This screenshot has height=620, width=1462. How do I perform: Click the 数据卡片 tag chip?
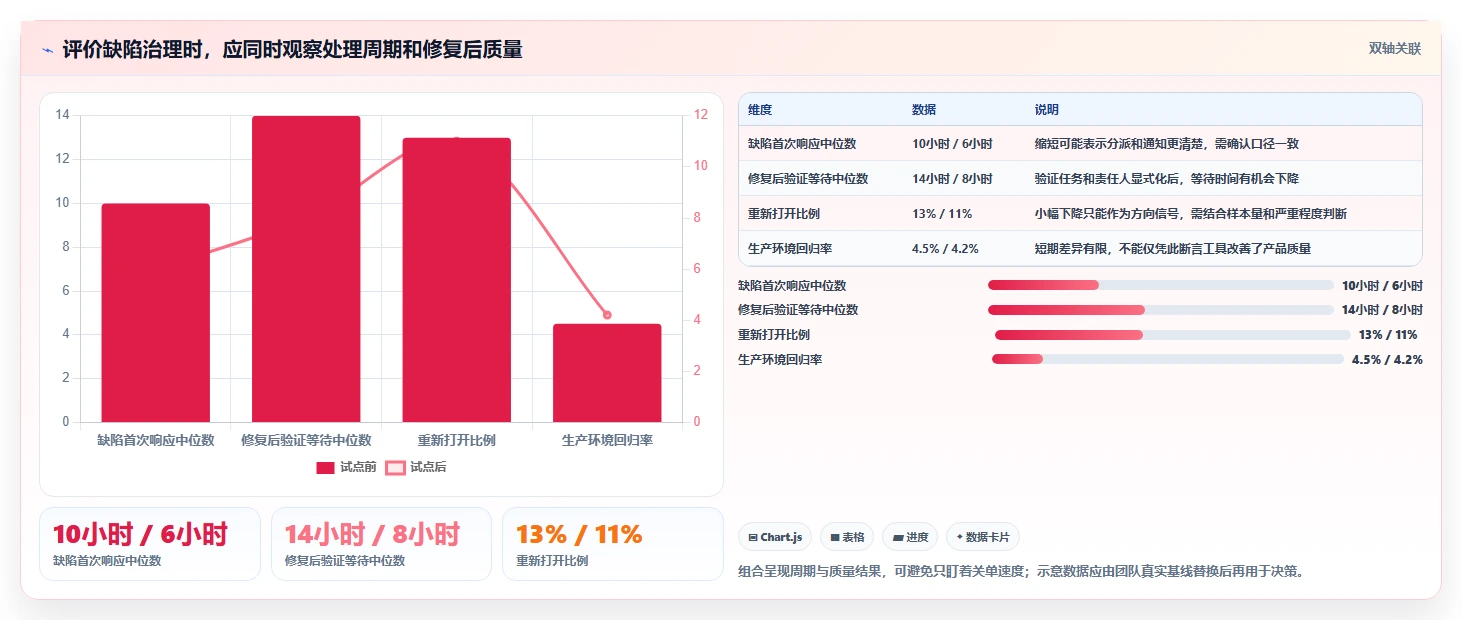[983, 537]
